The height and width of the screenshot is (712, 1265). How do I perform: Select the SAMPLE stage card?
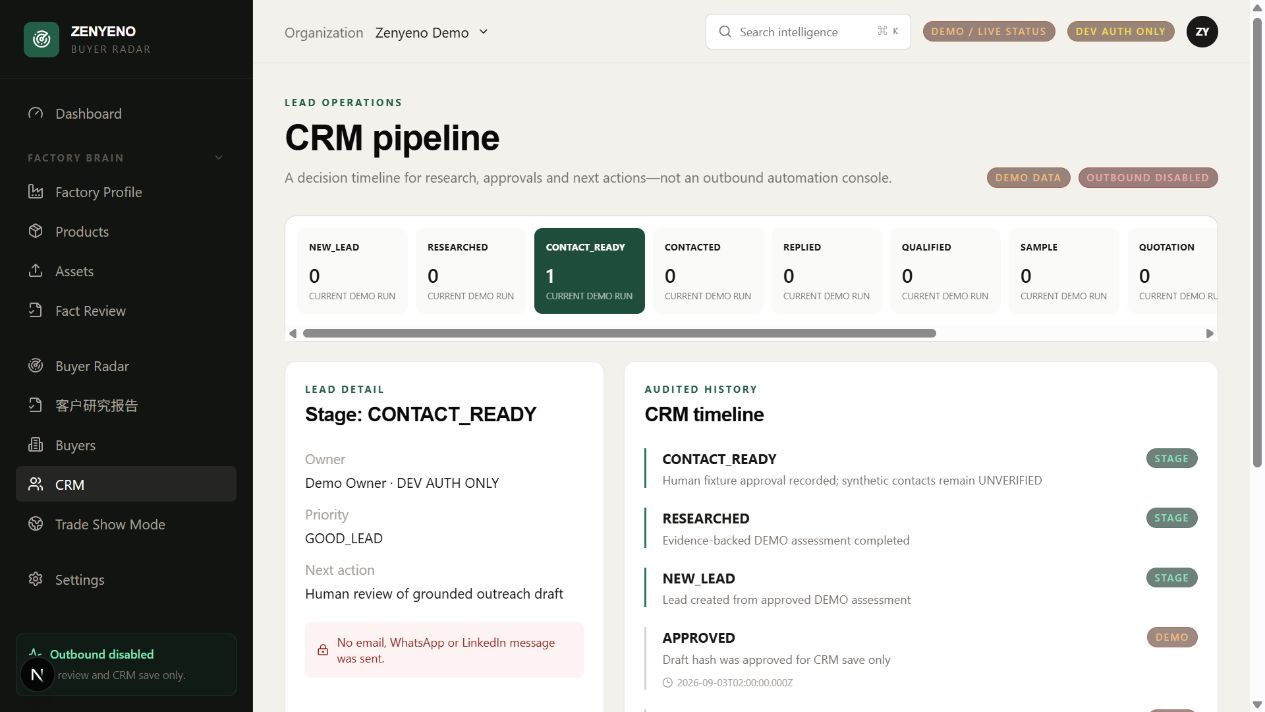pos(1064,271)
